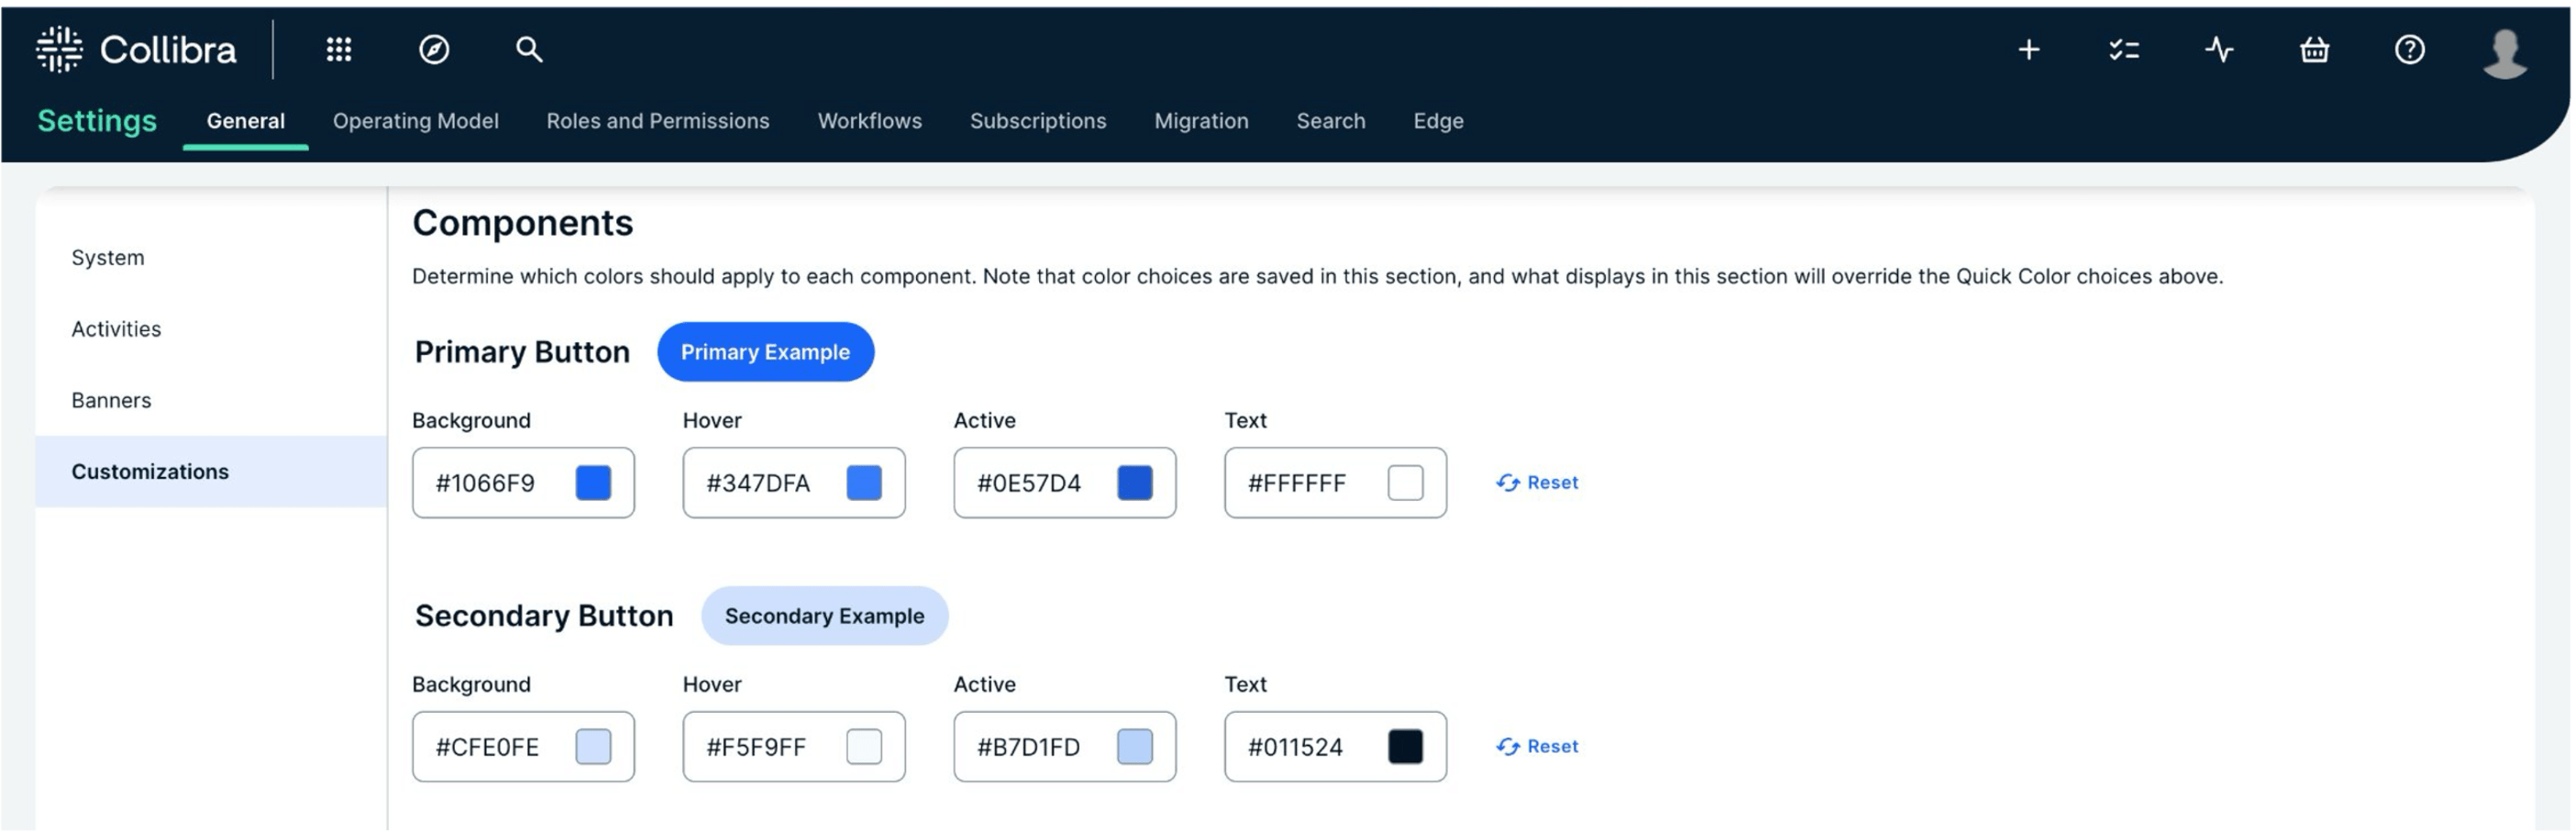Open secondary Active #B7D1FD color swatch

tap(1135, 747)
